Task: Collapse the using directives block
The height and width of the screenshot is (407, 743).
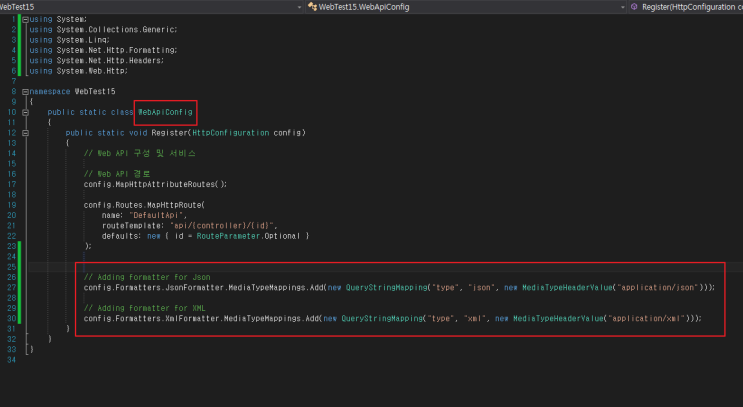Action: click(x=26, y=19)
